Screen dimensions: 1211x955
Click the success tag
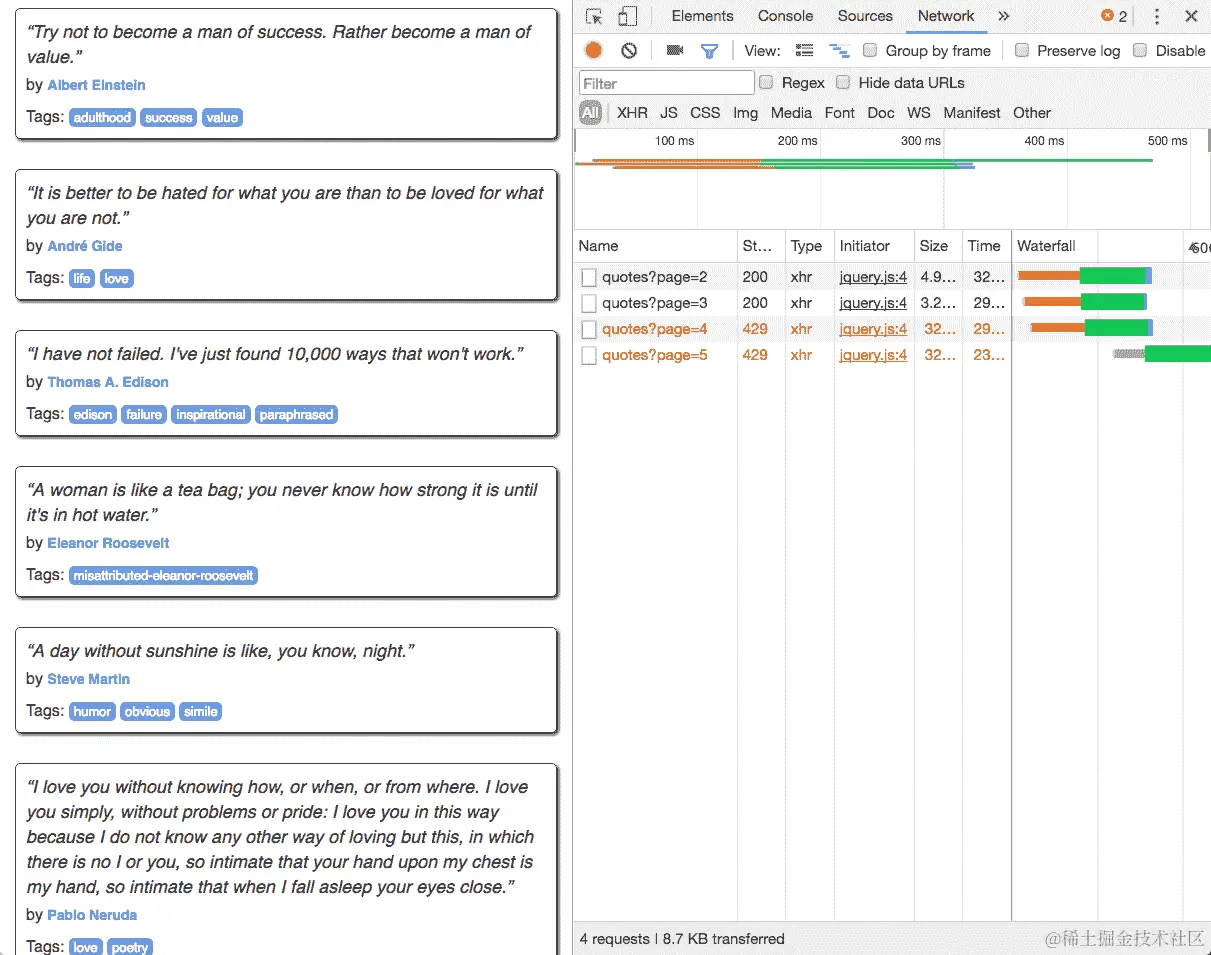coord(168,118)
